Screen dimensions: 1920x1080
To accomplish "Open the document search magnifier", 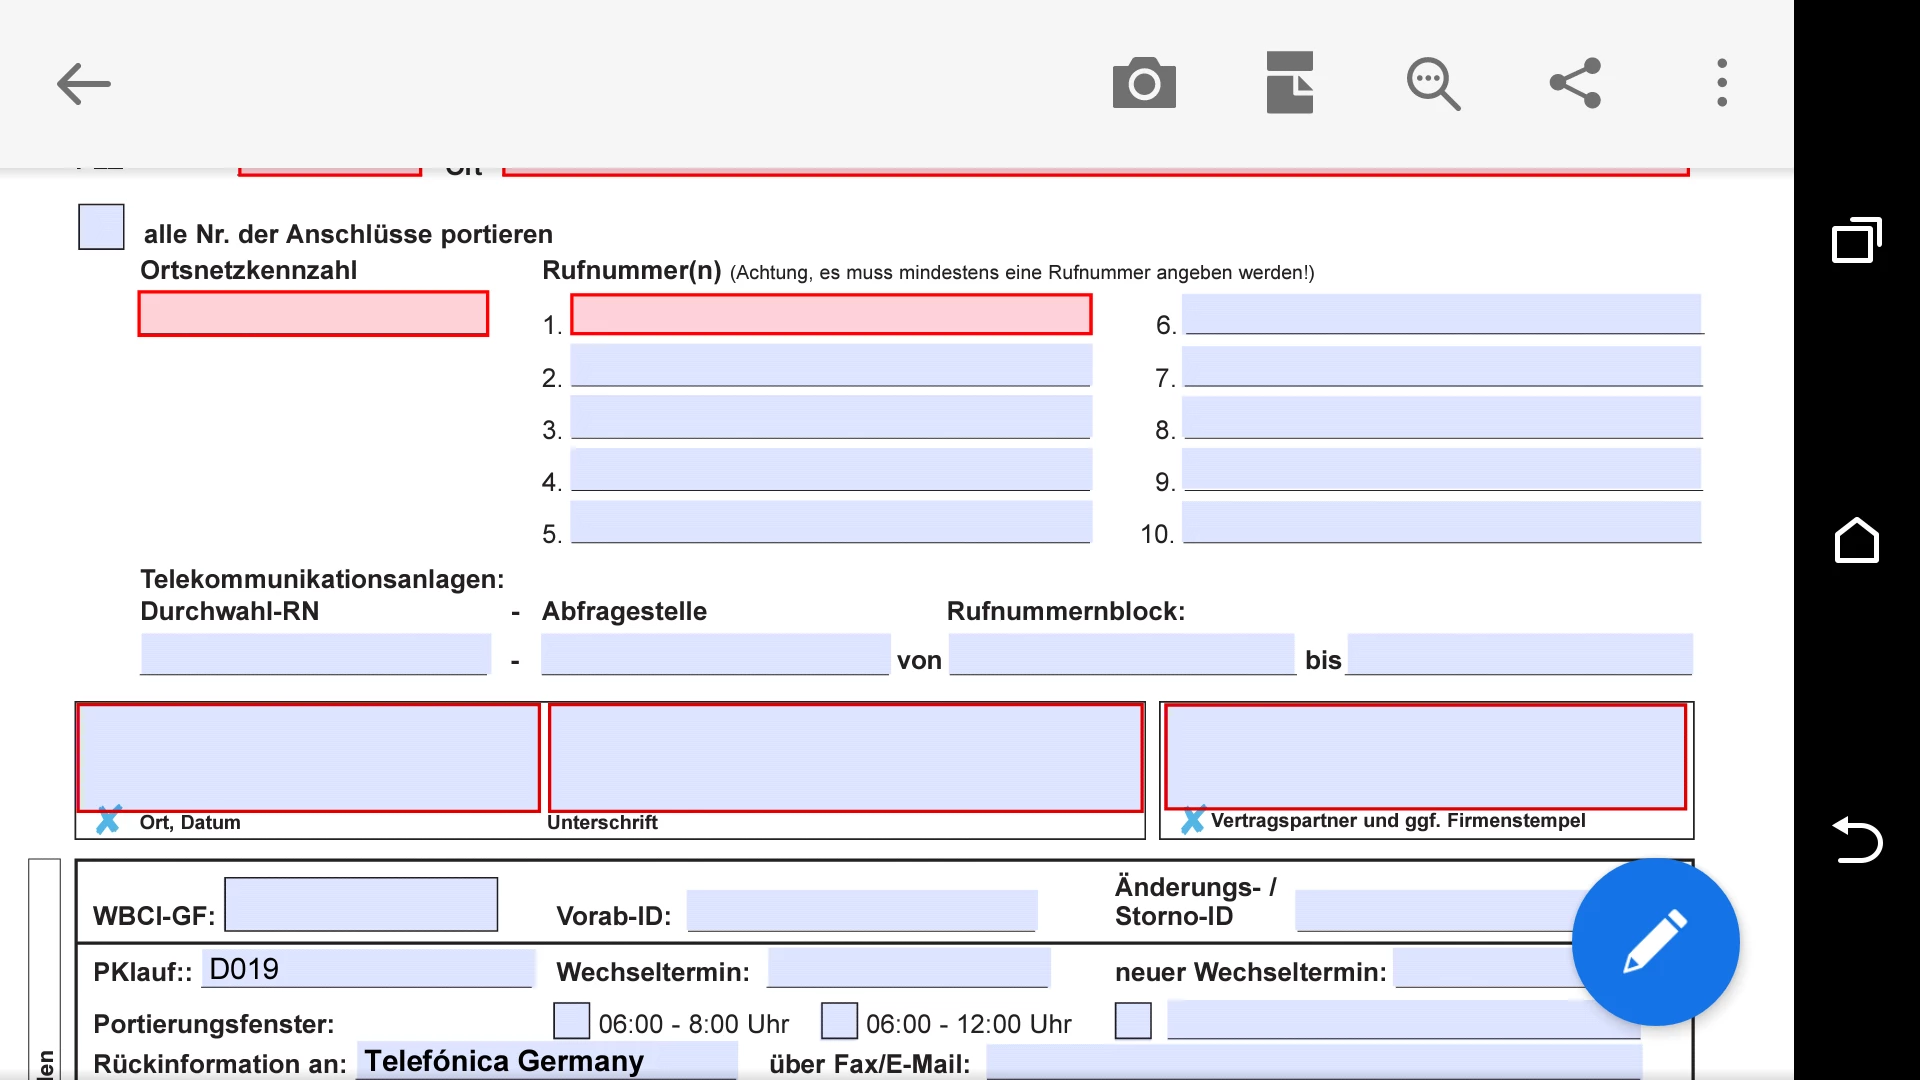I will 1433,83.
